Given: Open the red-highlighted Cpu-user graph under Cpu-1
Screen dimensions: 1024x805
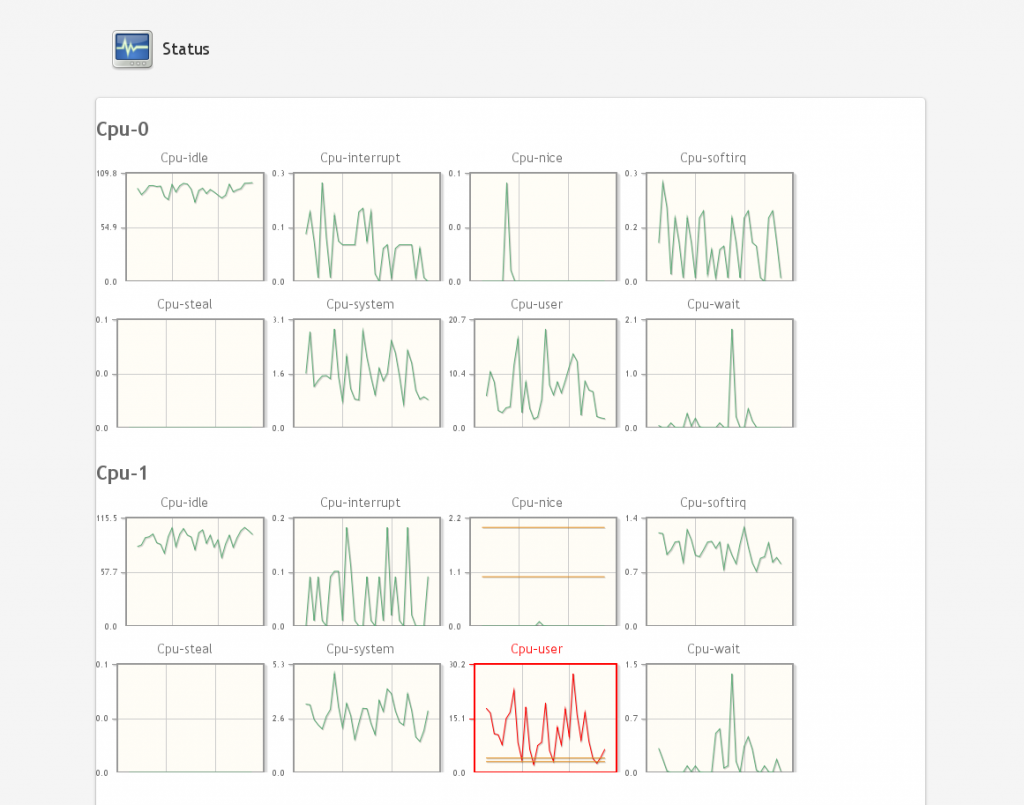Looking at the screenshot, I should tap(545, 718).
